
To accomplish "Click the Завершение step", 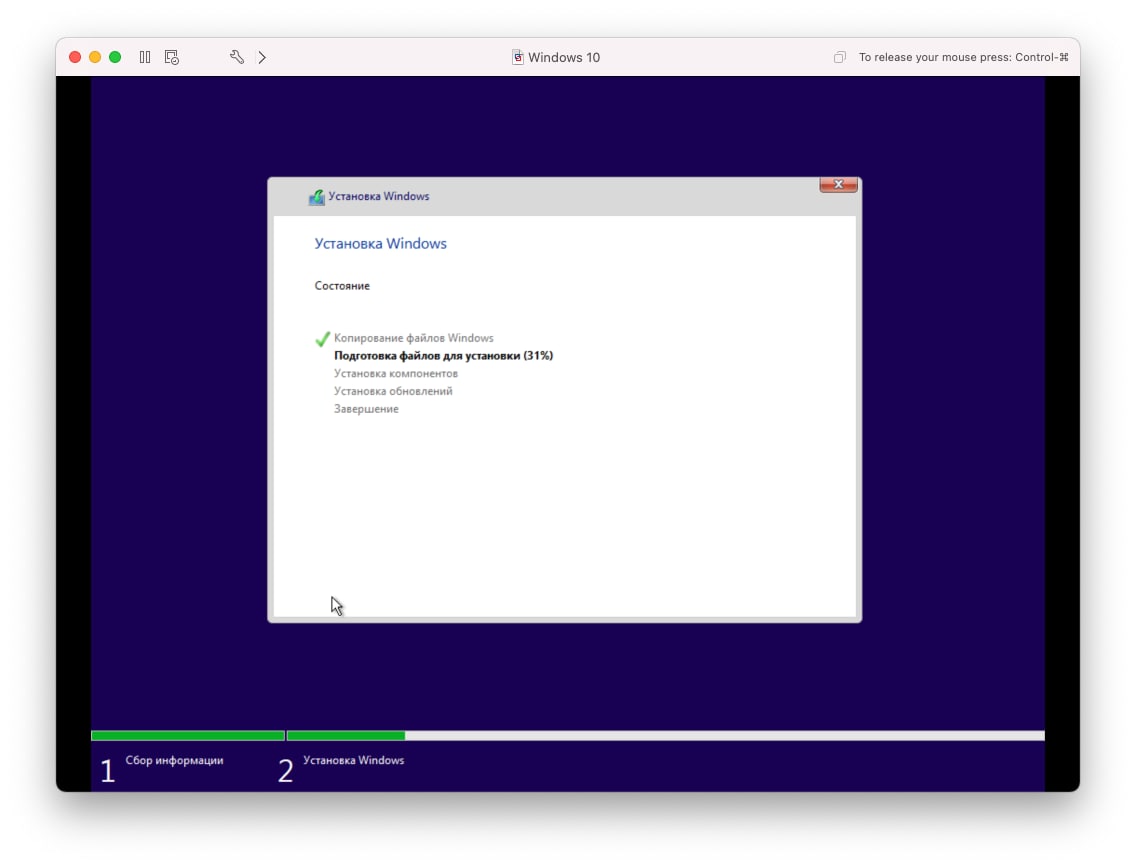I will click(366, 409).
